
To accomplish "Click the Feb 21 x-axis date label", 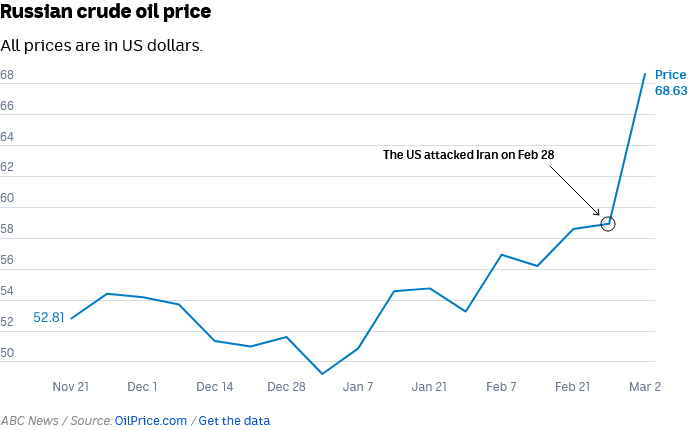I will [x=573, y=386].
